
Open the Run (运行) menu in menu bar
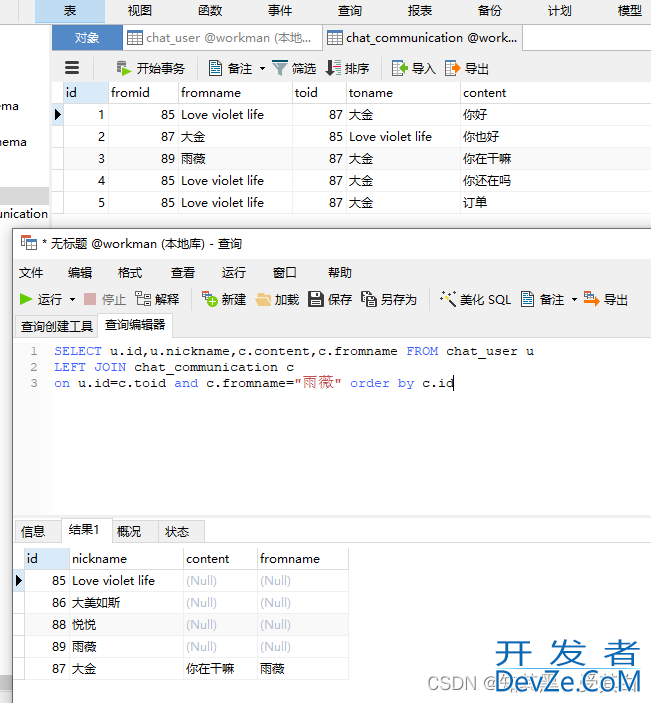(234, 273)
